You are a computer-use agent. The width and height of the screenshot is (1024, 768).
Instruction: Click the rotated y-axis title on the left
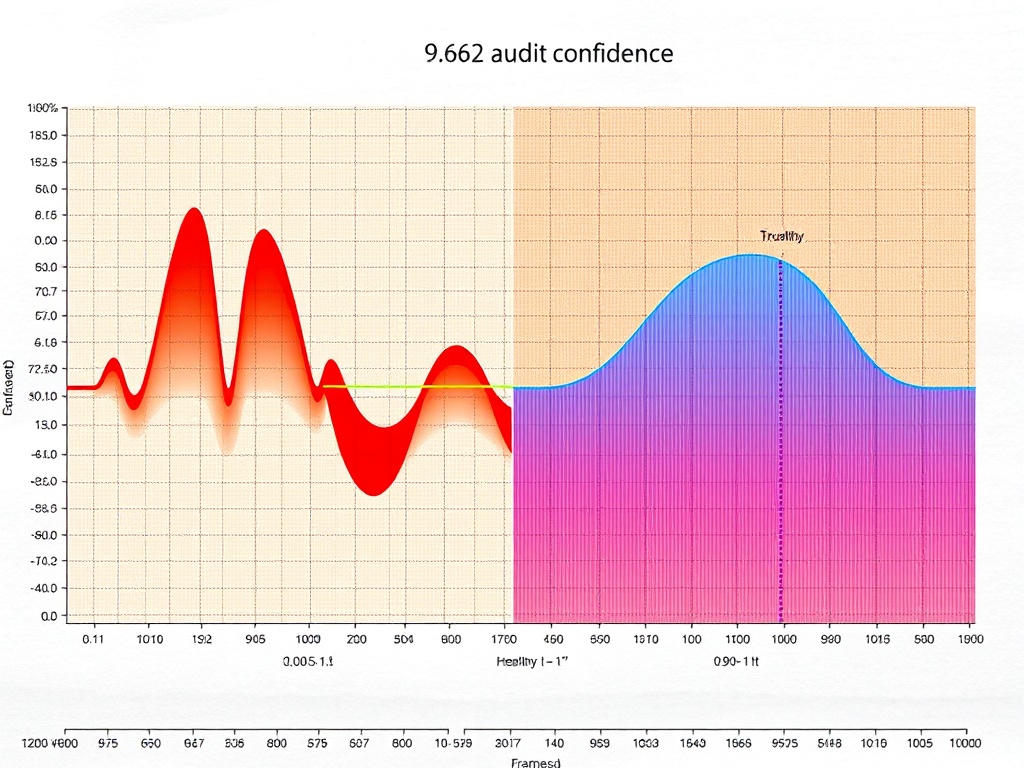click(8, 388)
